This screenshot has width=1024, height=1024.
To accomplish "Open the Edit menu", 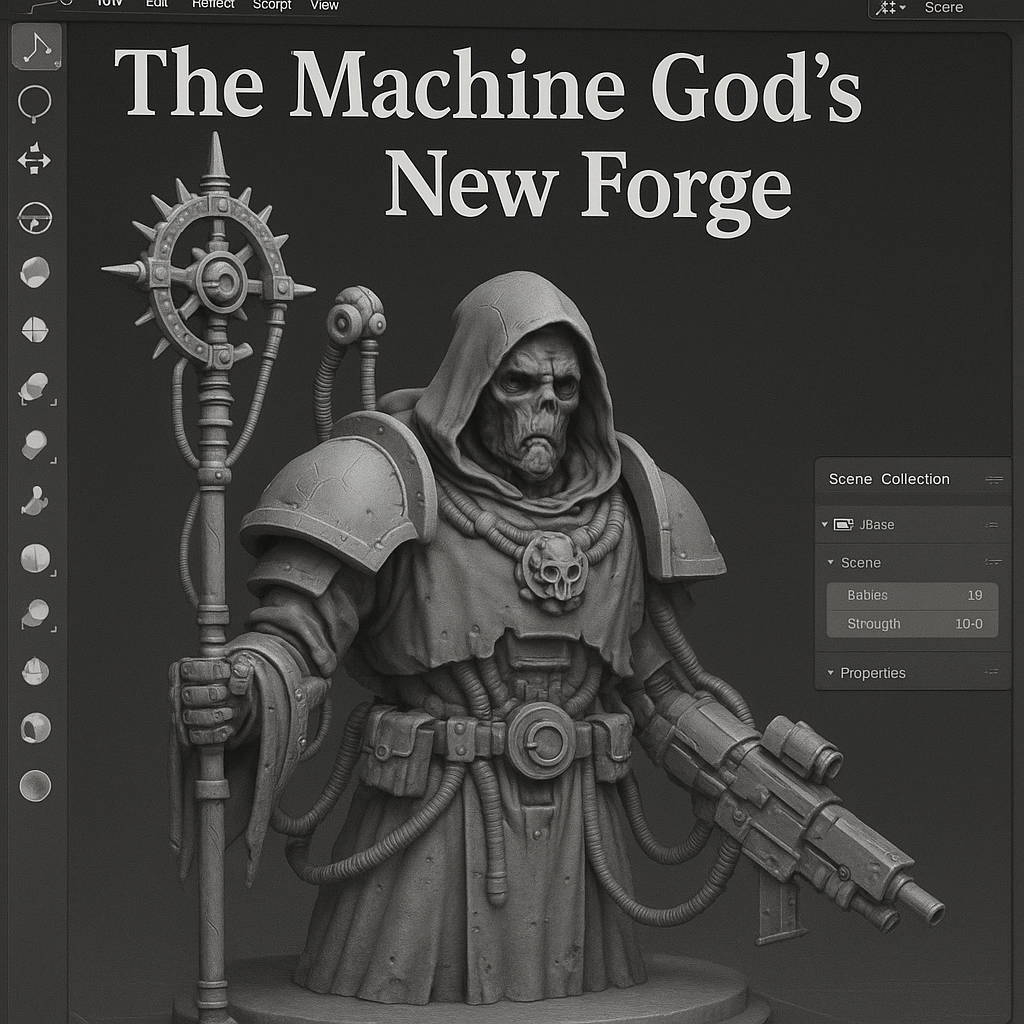I will click(x=157, y=4).
